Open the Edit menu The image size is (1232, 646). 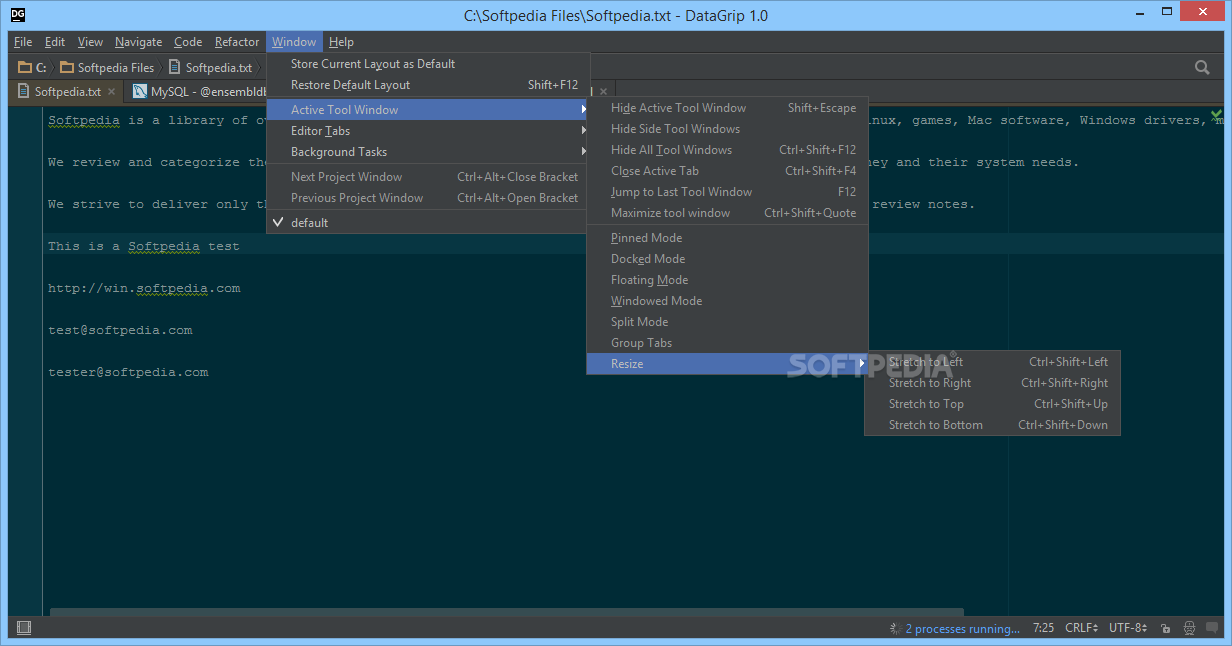pyautogui.click(x=55, y=42)
